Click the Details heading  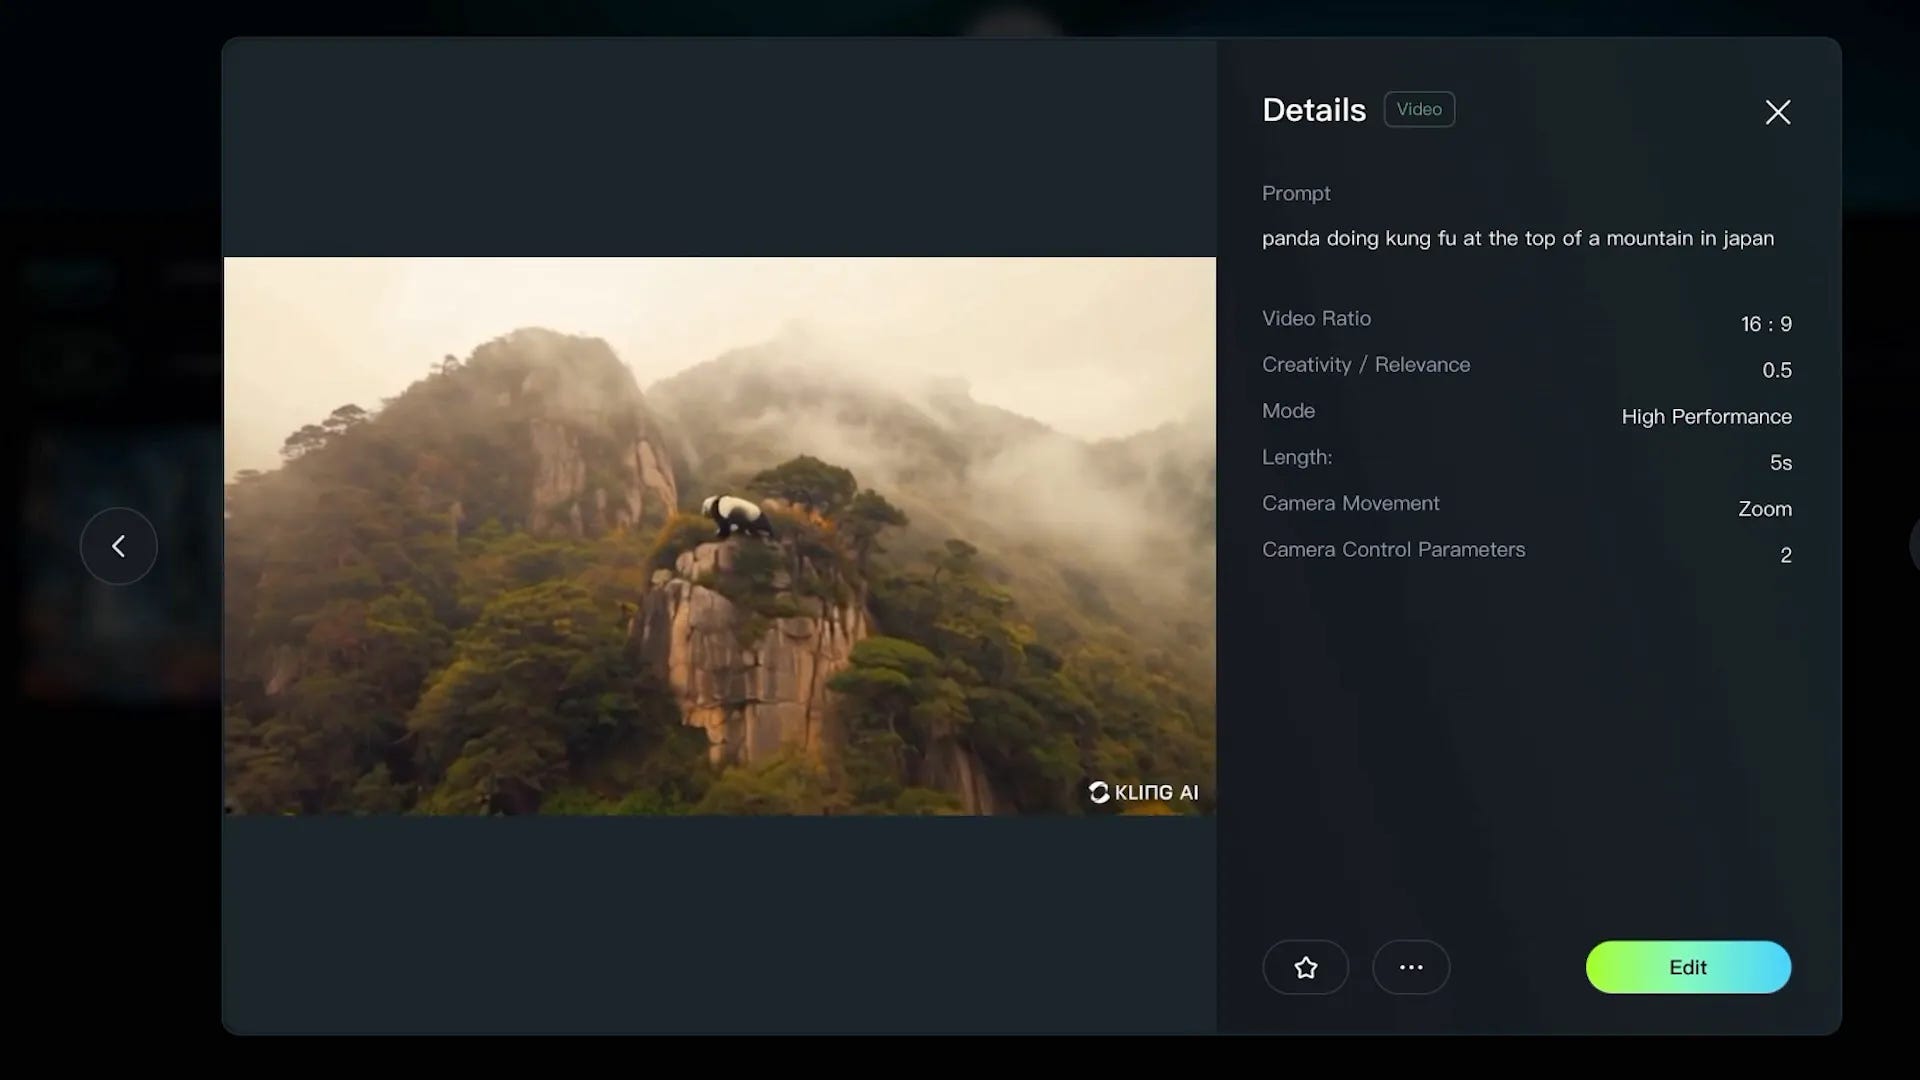[1313, 110]
